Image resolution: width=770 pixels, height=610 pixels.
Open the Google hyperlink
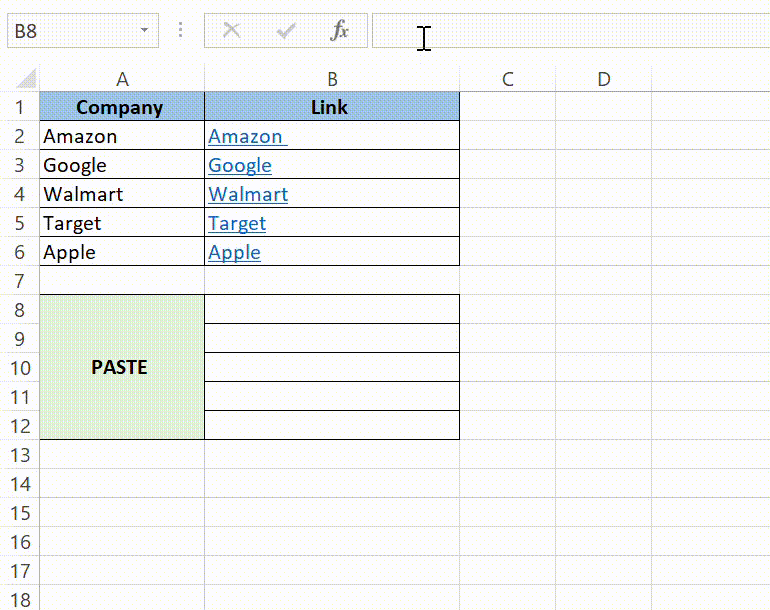pyautogui.click(x=240, y=166)
